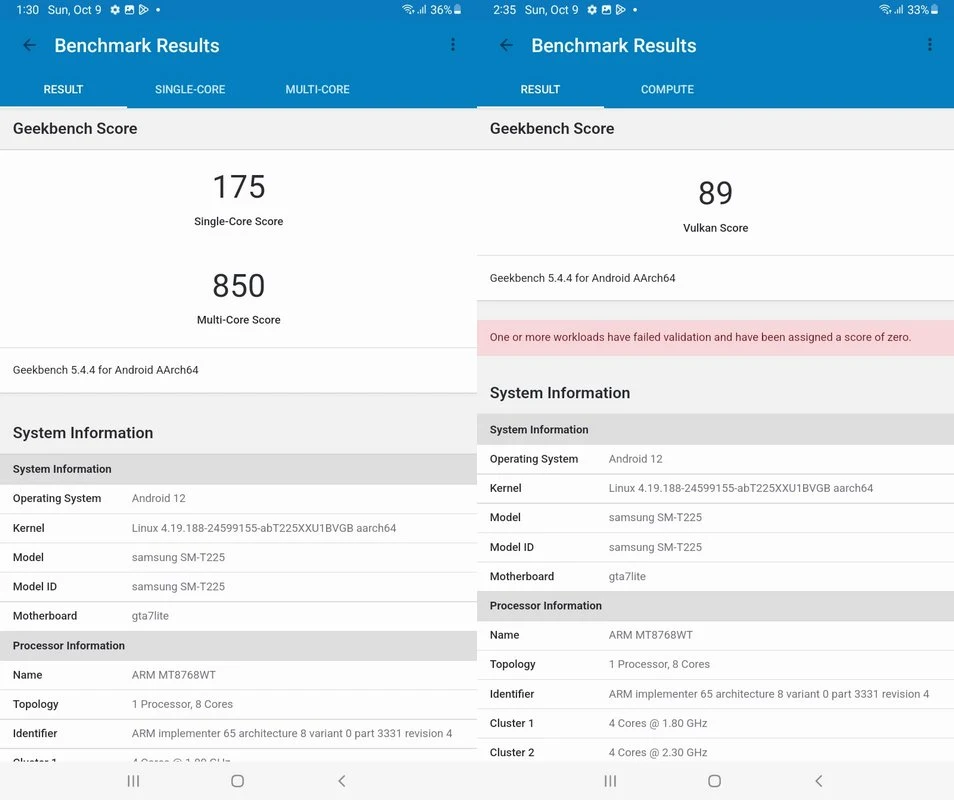This screenshot has height=800, width=954.
Task: Tap Model row value on left screen
Action: pos(178,557)
